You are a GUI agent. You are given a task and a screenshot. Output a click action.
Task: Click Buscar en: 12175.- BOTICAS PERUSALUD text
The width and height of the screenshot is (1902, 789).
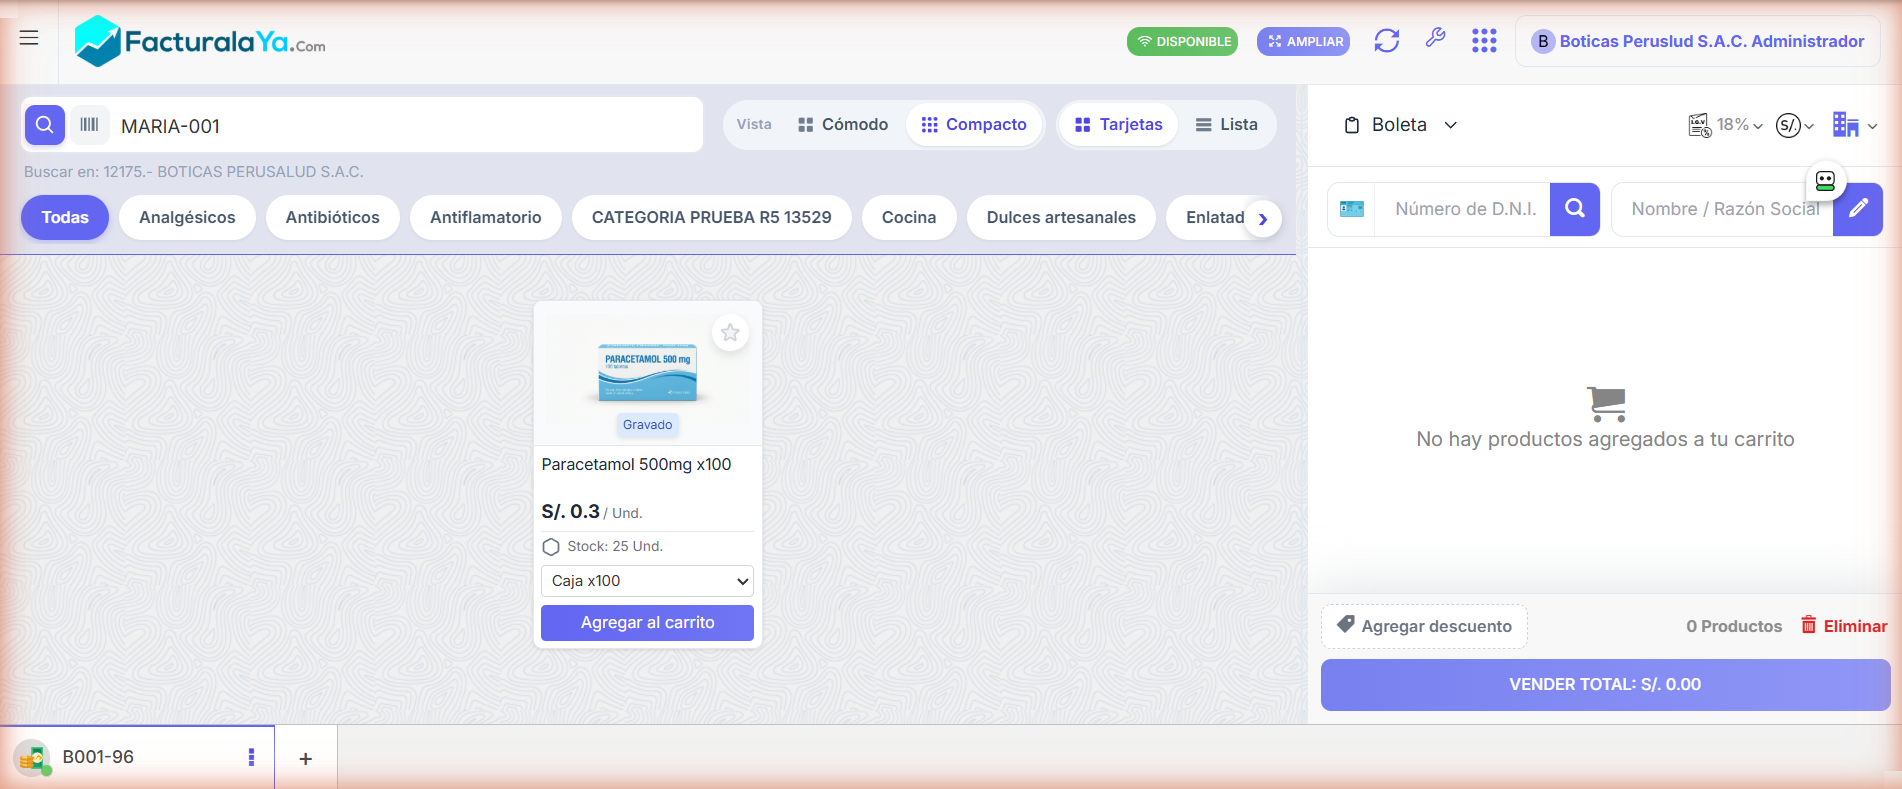[x=194, y=172]
